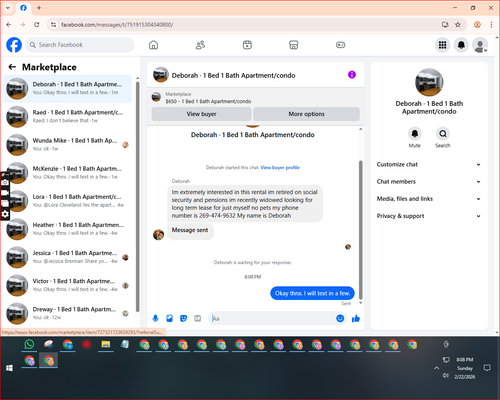
Task: Click the Search Facebook field
Action: coord(80,45)
